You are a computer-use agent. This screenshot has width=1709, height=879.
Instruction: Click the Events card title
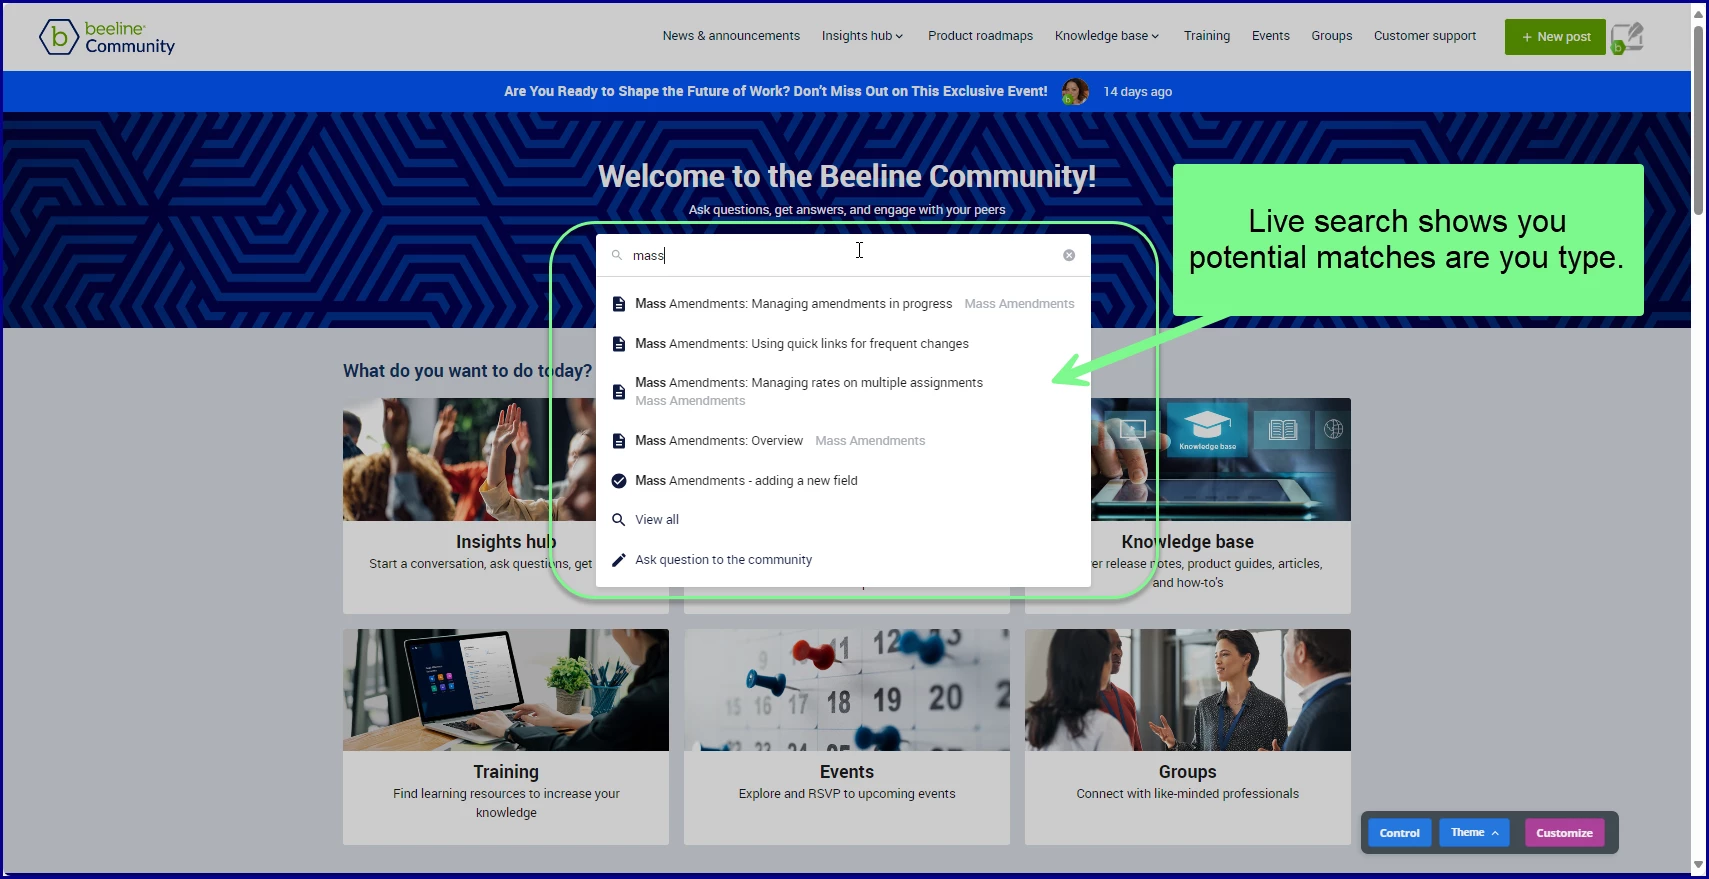(x=847, y=772)
